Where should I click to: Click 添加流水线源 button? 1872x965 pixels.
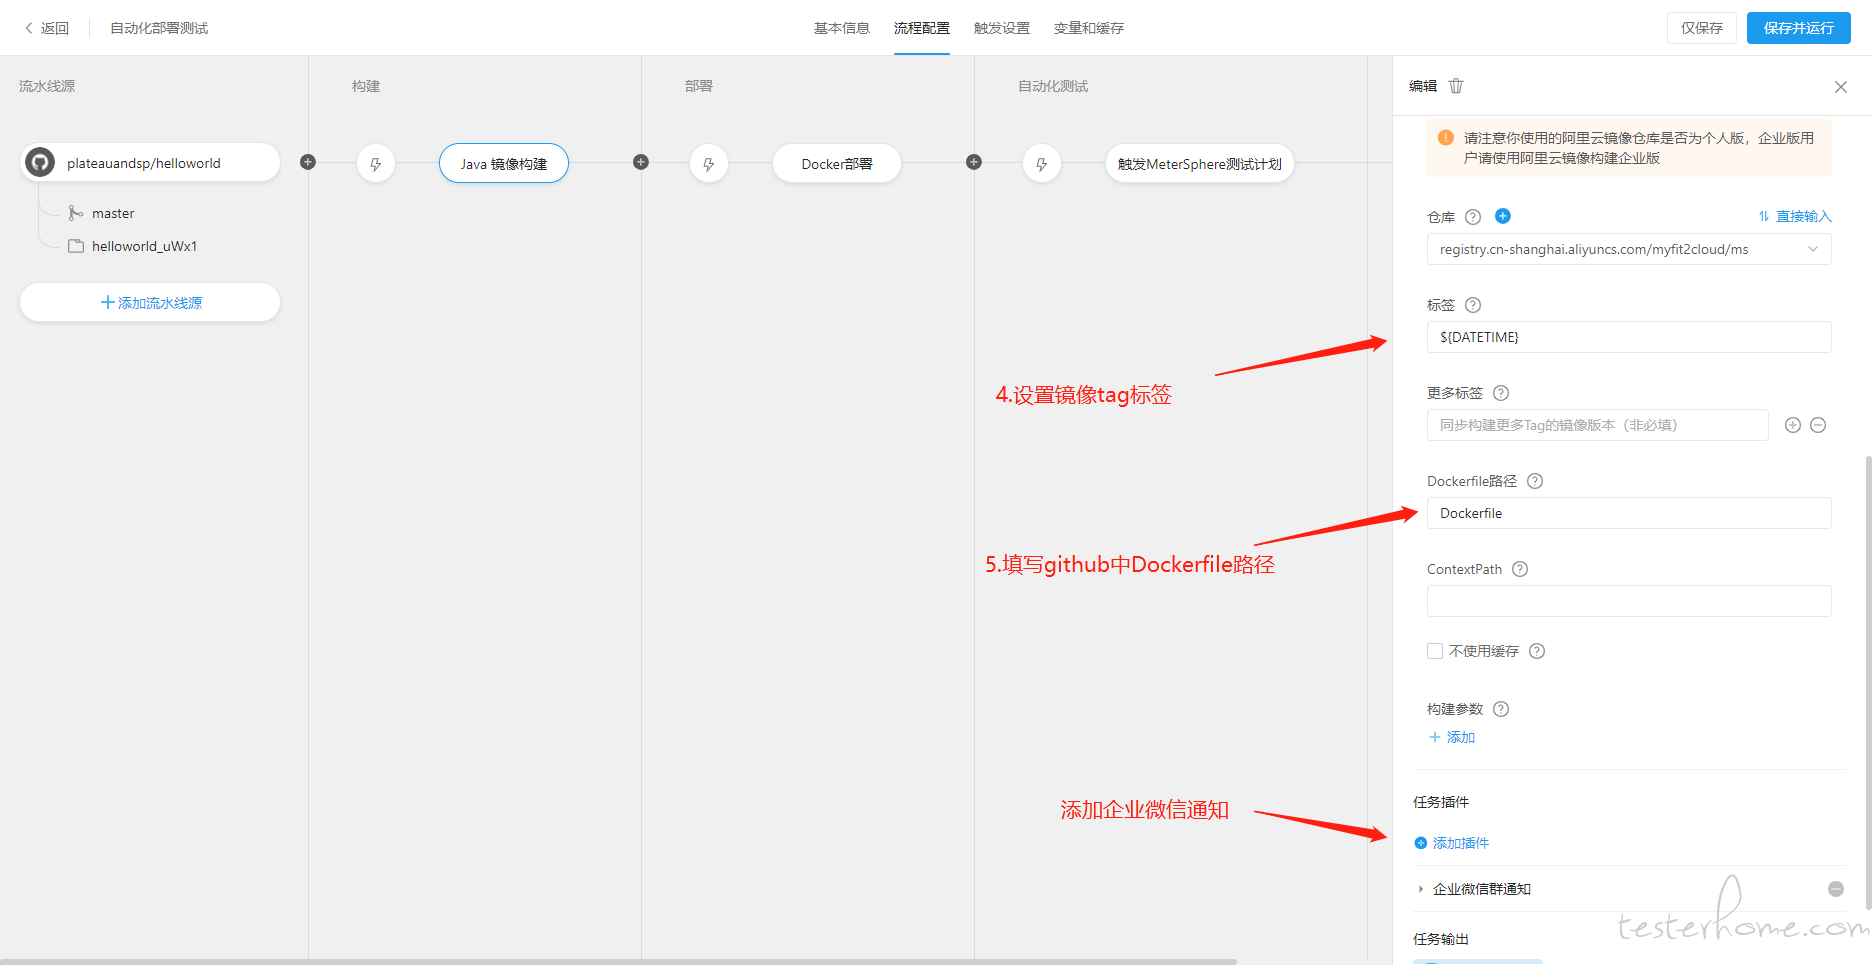coord(150,302)
